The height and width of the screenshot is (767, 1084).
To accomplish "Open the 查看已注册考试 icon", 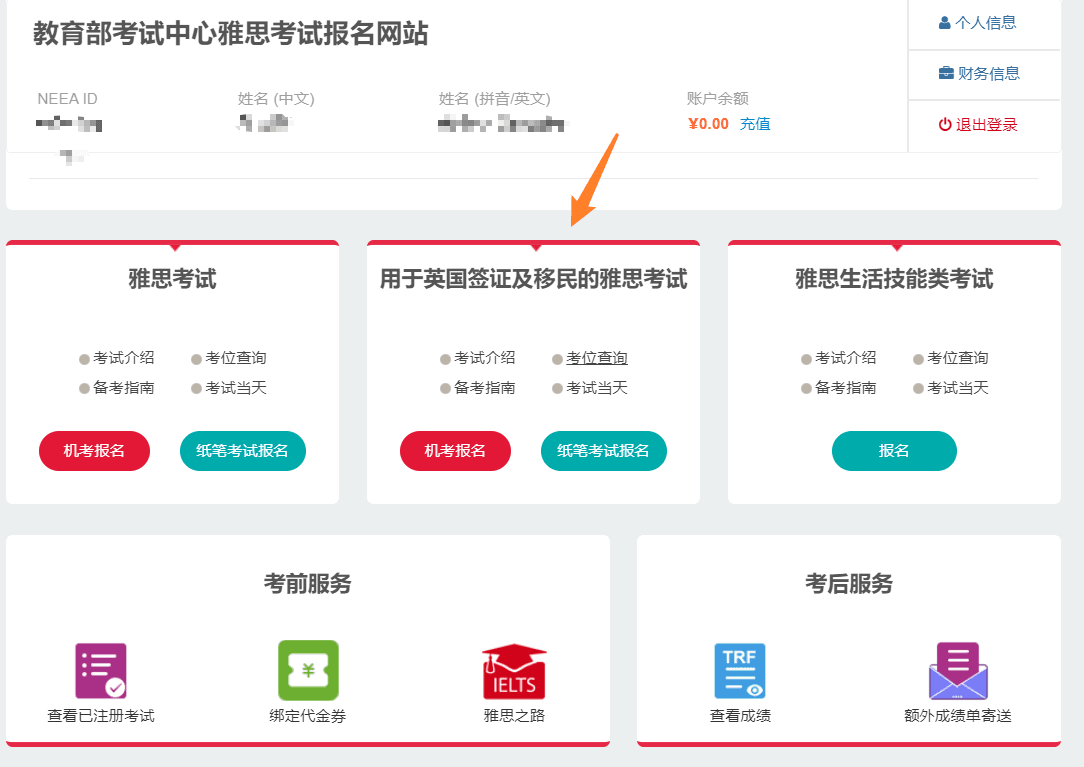I will [x=101, y=671].
